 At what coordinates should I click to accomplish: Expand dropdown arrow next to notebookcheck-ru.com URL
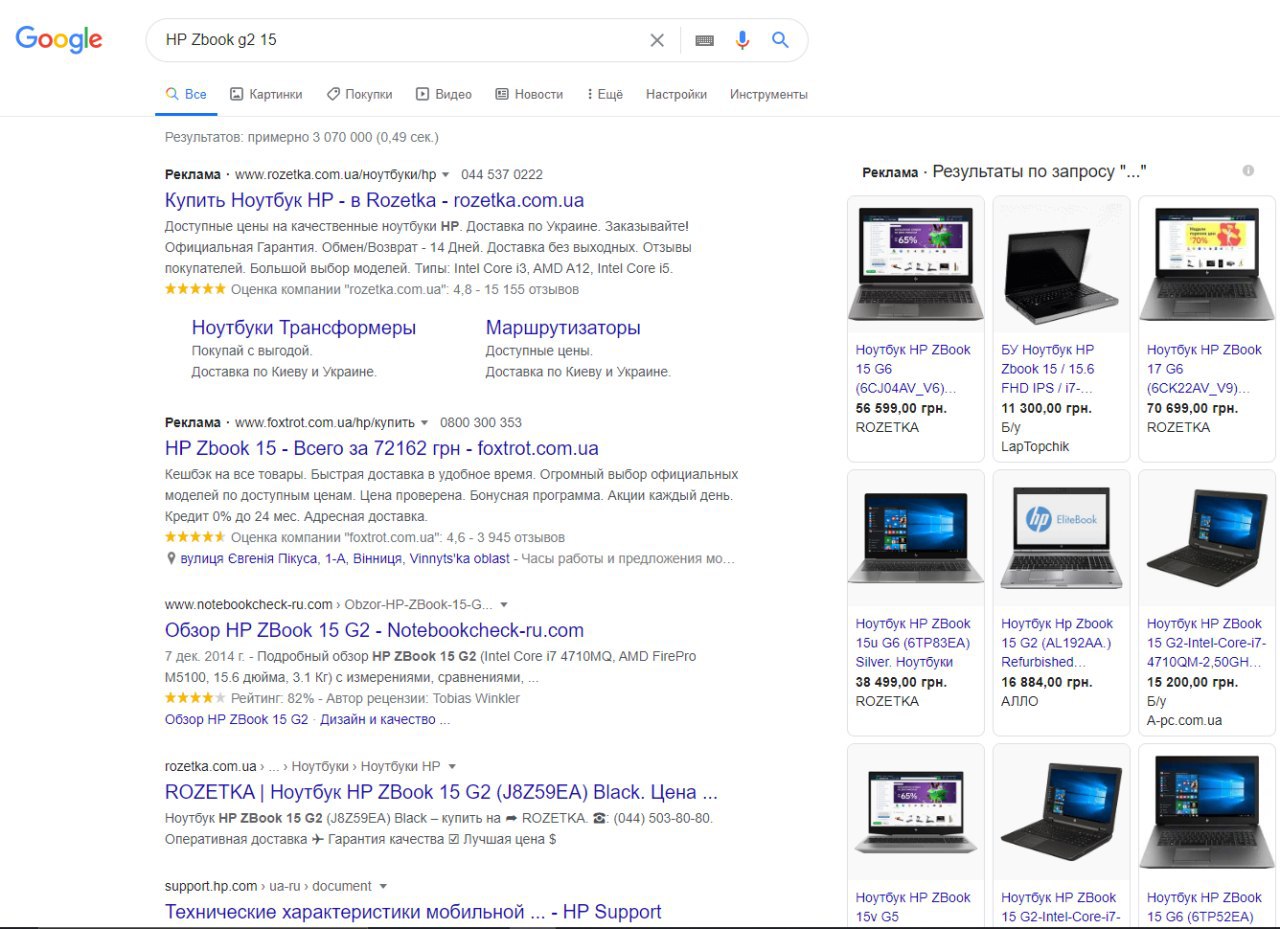point(504,605)
